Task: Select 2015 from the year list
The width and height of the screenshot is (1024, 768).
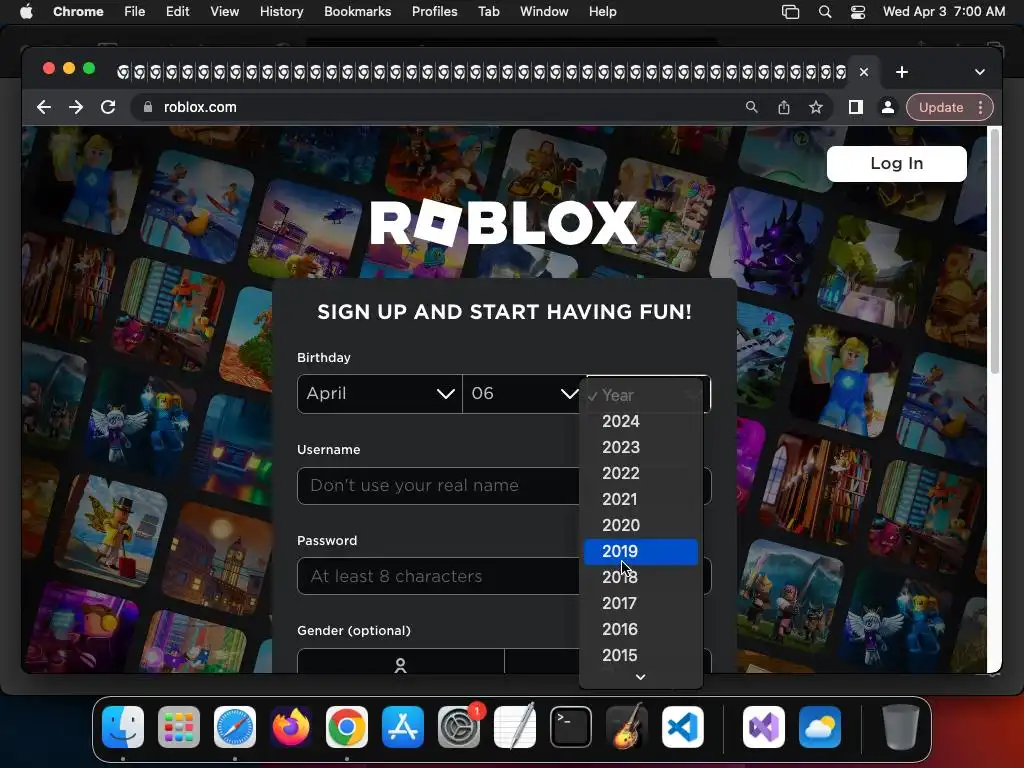Action: coord(641,656)
